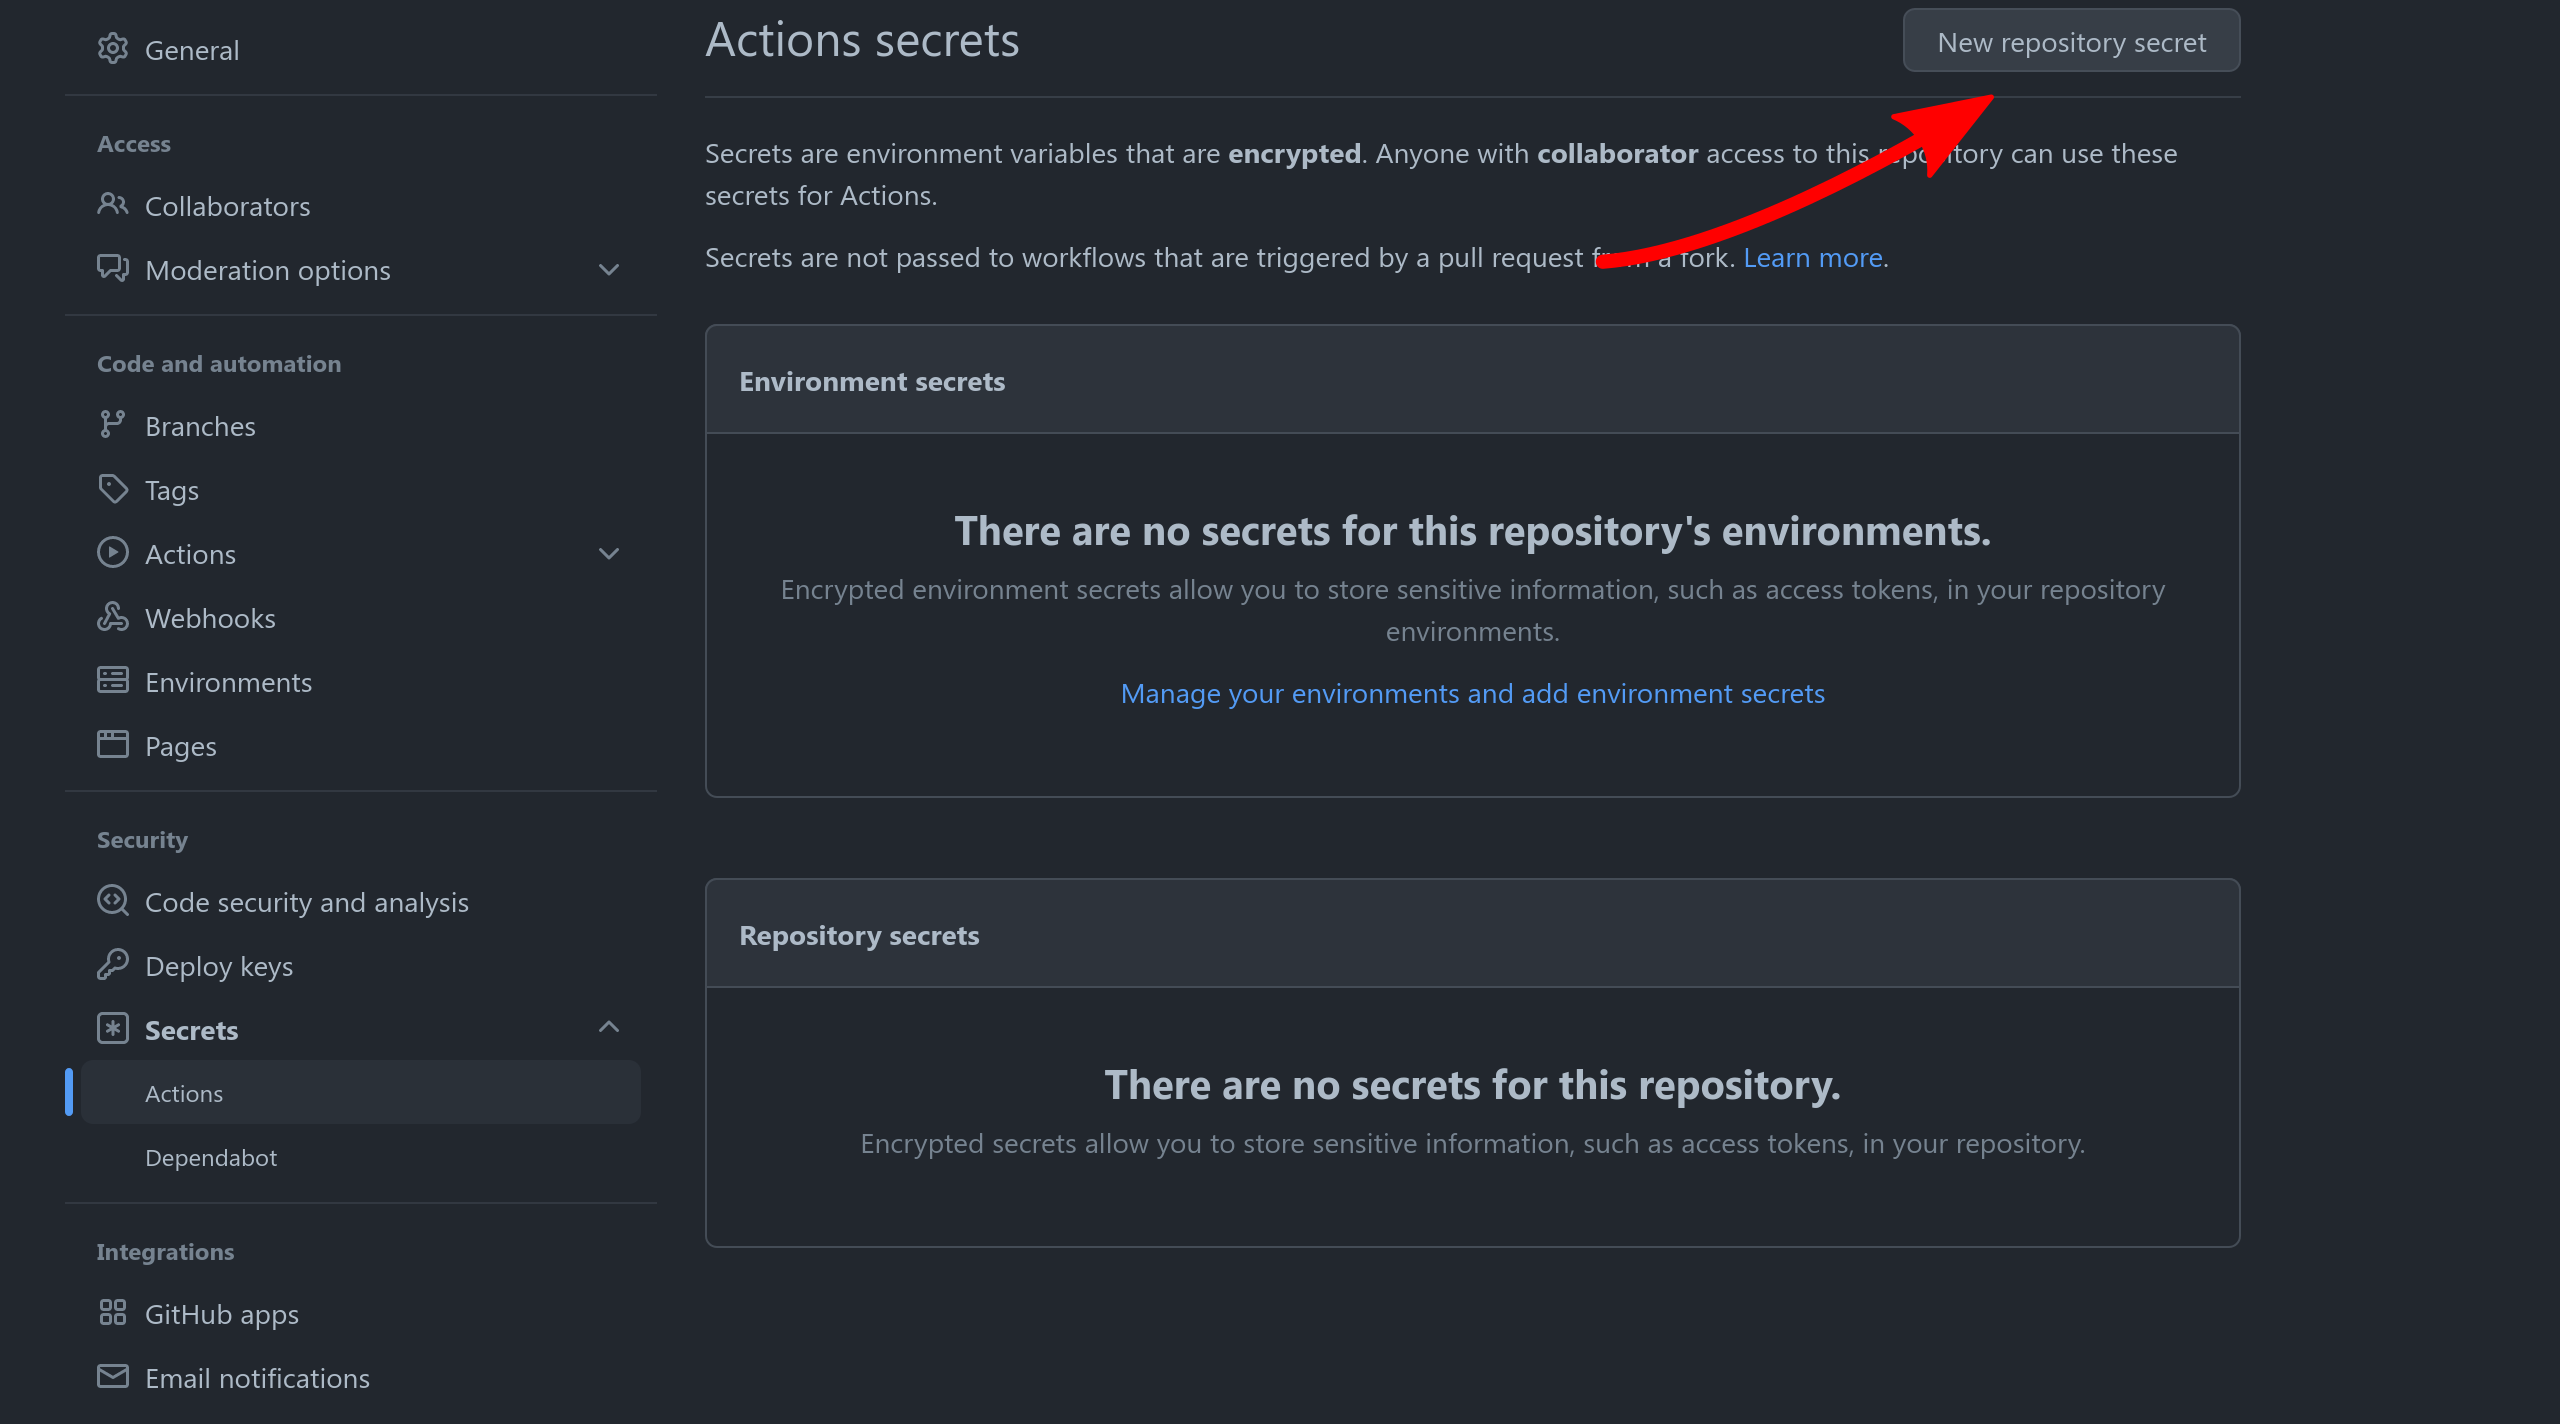
Task: Click the Webhooks icon
Action: click(113, 616)
